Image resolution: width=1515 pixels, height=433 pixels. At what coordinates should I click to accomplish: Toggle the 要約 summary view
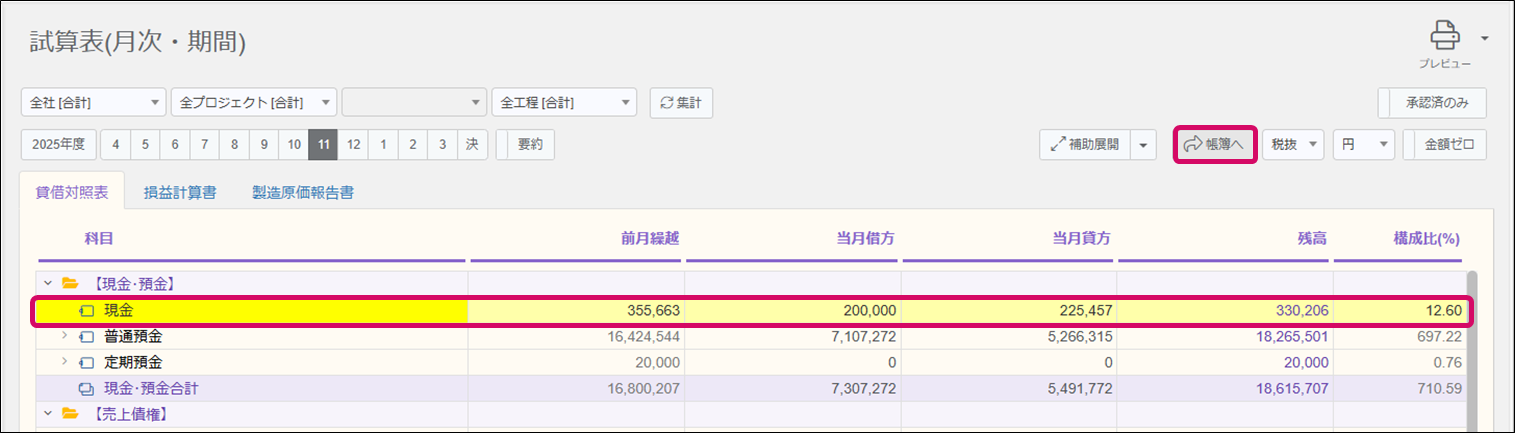[x=529, y=144]
